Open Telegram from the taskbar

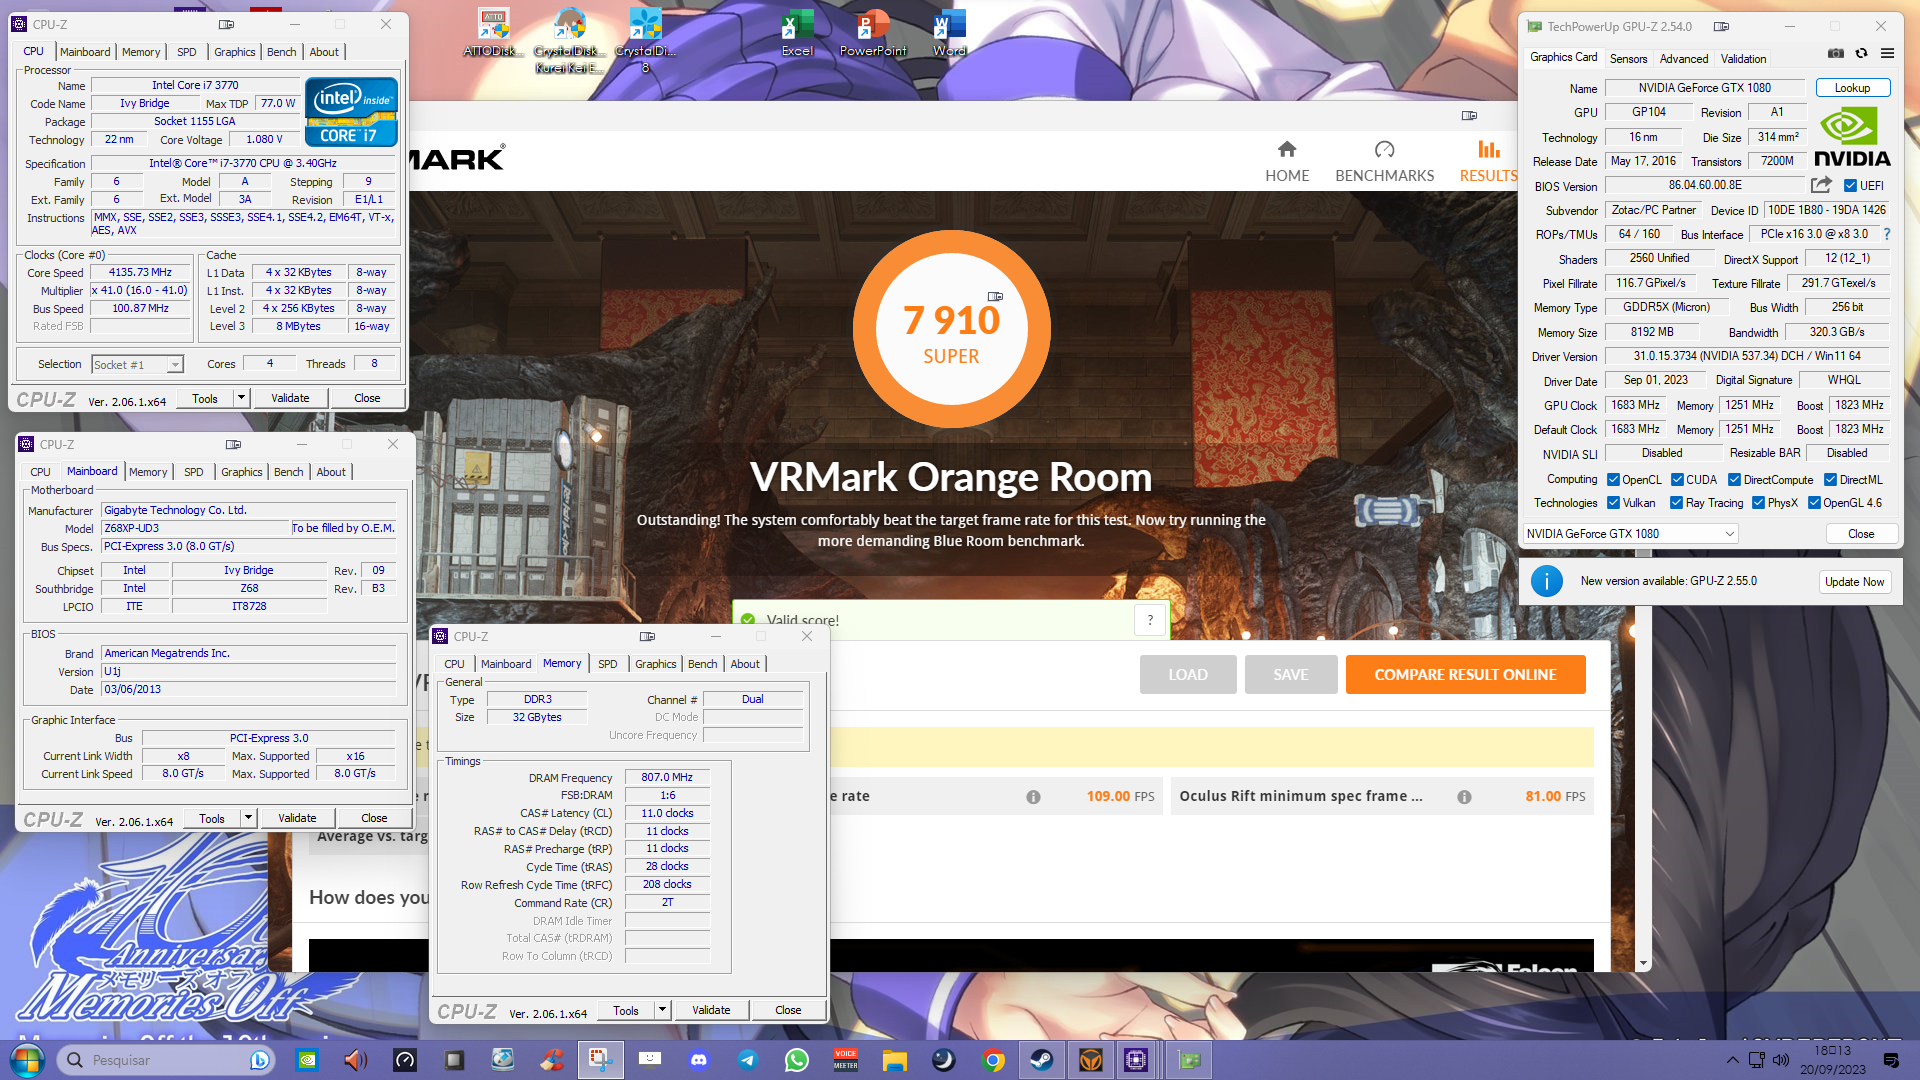pos(748,1060)
